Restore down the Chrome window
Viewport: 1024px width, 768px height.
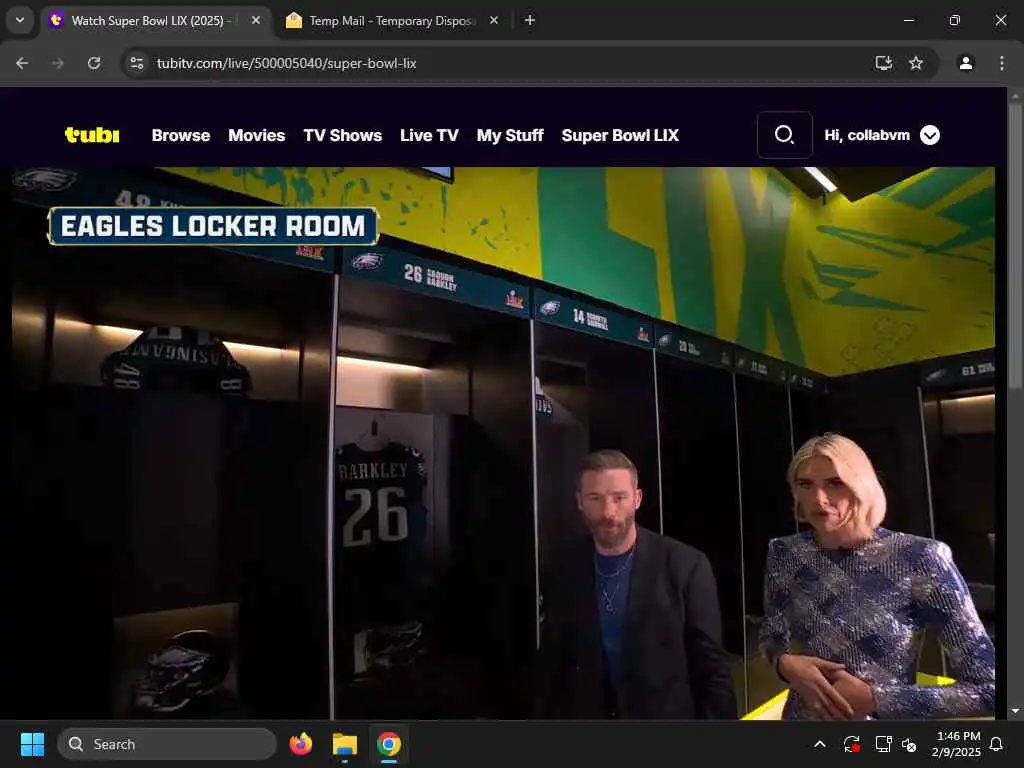click(x=955, y=20)
